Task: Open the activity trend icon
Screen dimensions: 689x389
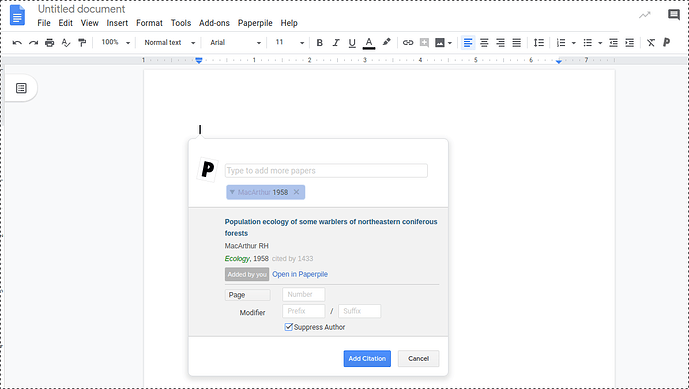Action: [x=645, y=15]
